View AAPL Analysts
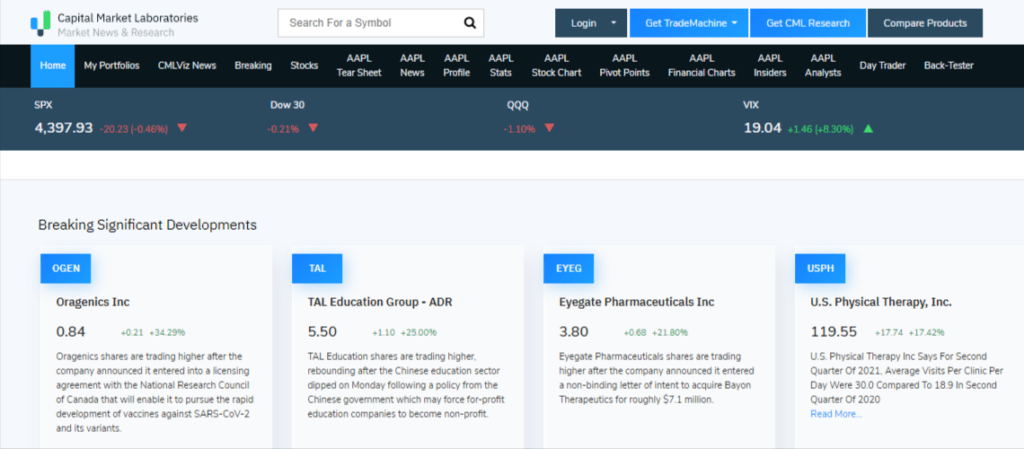This screenshot has height=449, width=1024. click(x=823, y=65)
